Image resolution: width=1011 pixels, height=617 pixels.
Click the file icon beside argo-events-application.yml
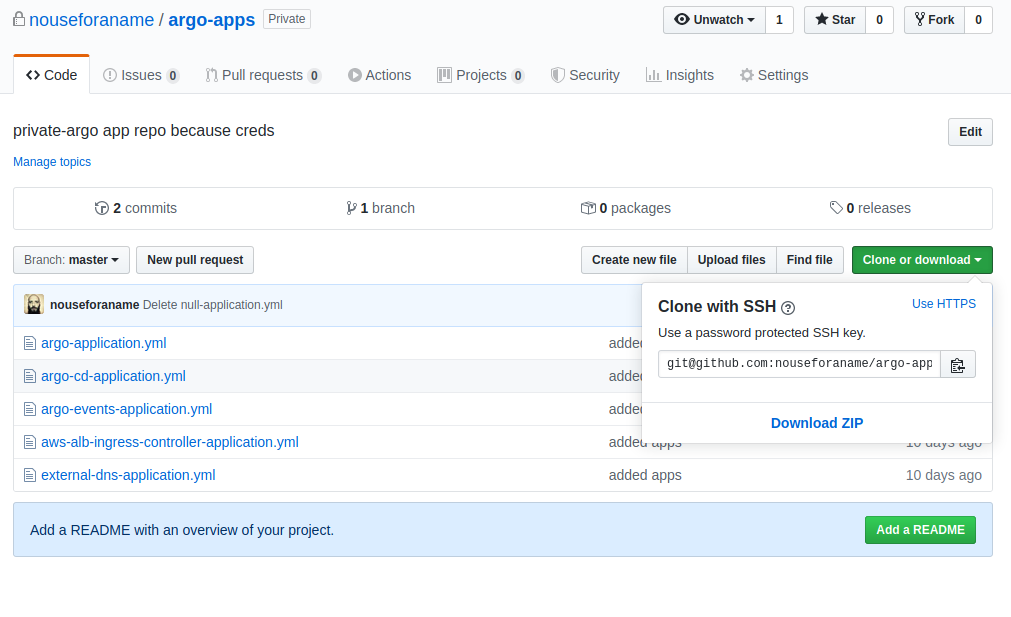tap(30, 409)
